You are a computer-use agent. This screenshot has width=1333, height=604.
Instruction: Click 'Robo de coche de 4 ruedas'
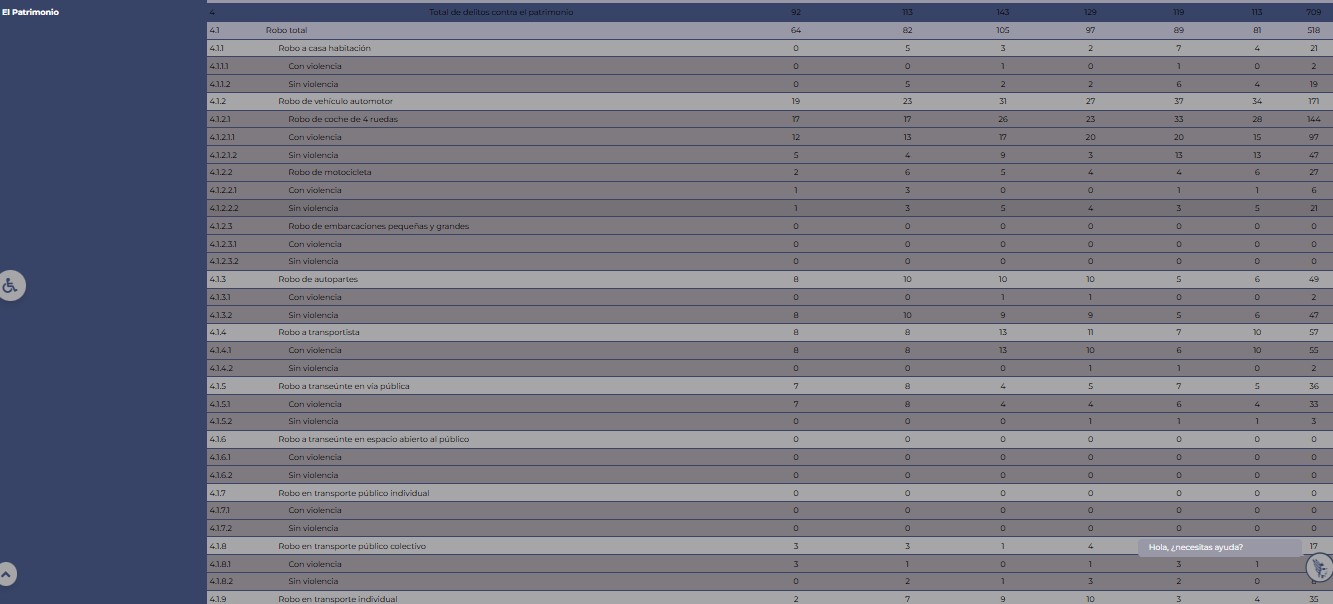(343, 119)
